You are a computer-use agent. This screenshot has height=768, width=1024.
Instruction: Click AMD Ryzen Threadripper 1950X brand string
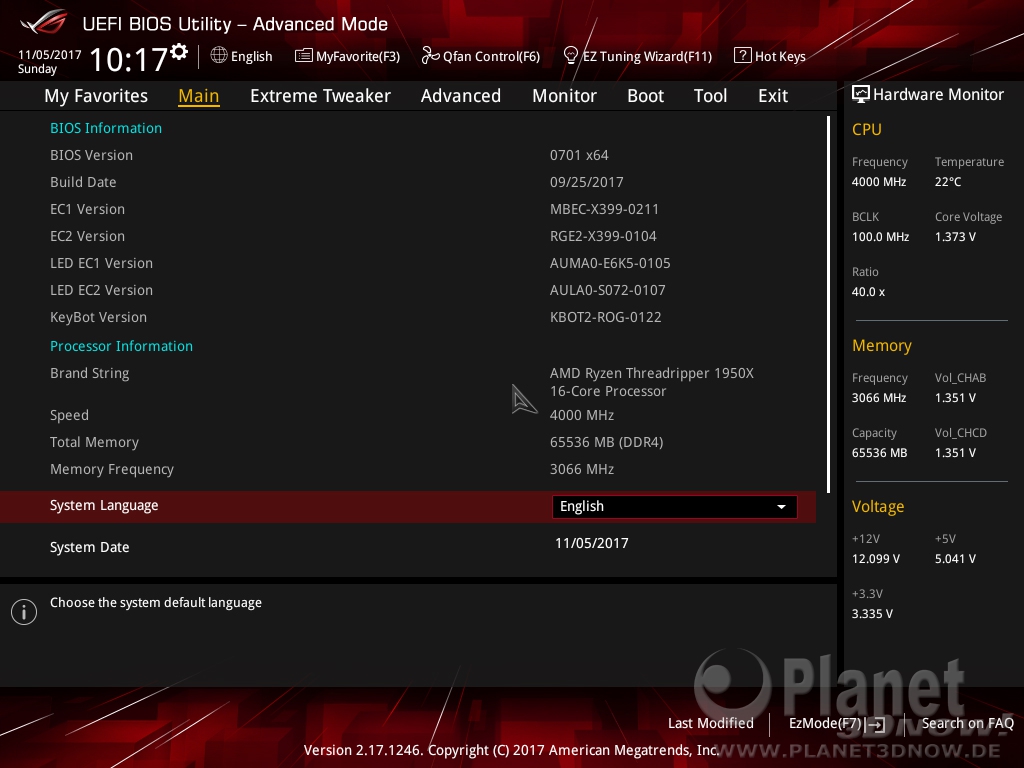(x=652, y=382)
